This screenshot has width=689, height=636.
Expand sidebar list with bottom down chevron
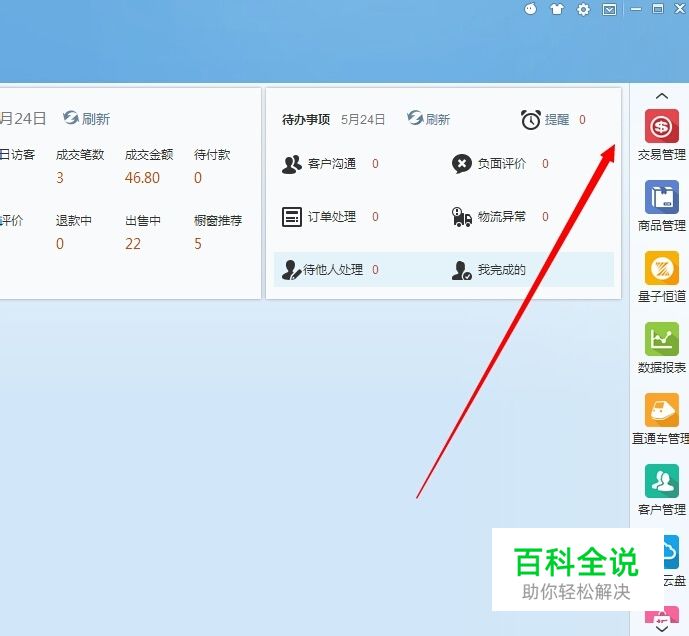tap(662, 629)
